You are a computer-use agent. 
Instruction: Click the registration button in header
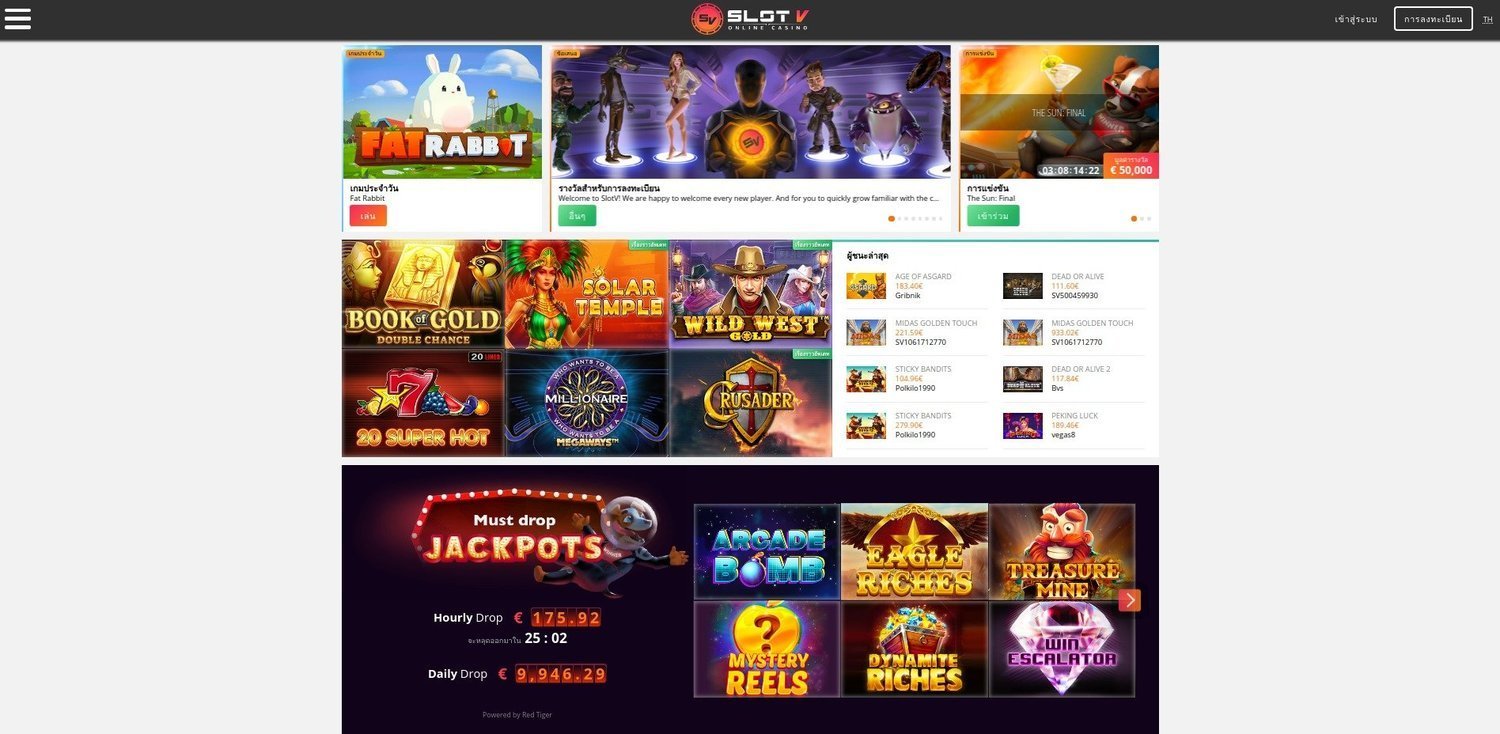[1433, 19]
